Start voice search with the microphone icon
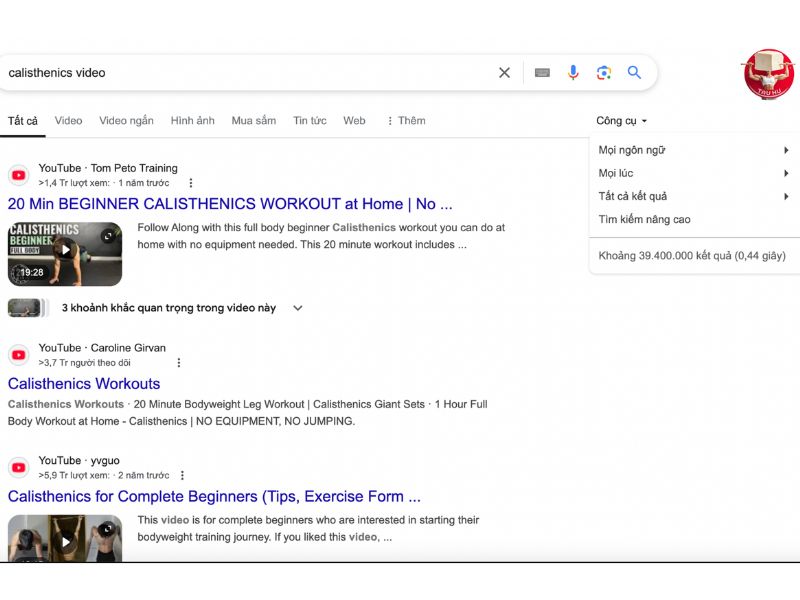Screen dimensions: 800x600 pos(573,72)
